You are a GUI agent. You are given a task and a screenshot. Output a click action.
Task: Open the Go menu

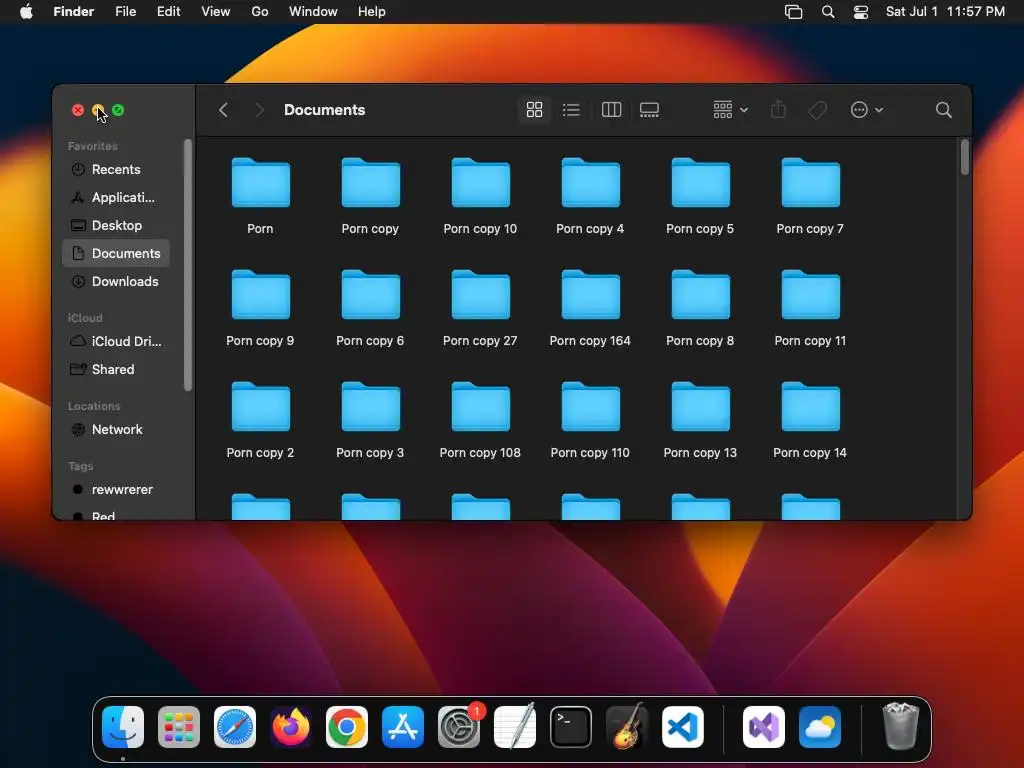click(x=260, y=12)
